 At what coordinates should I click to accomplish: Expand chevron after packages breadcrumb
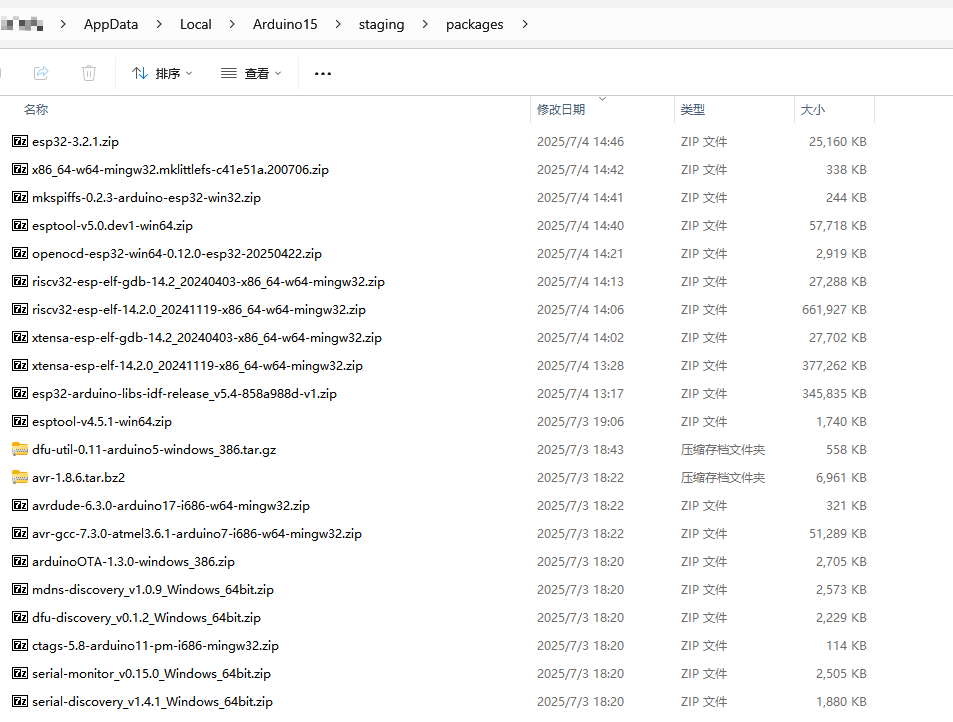(525, 24)
